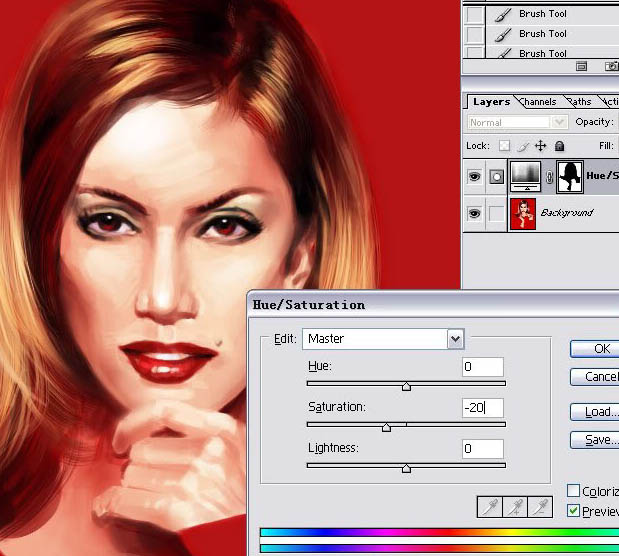Image resolution: width=619 pixels, height=556 pixels.
Task: Select the Background layer thumbnail
Action: (523, 214)
